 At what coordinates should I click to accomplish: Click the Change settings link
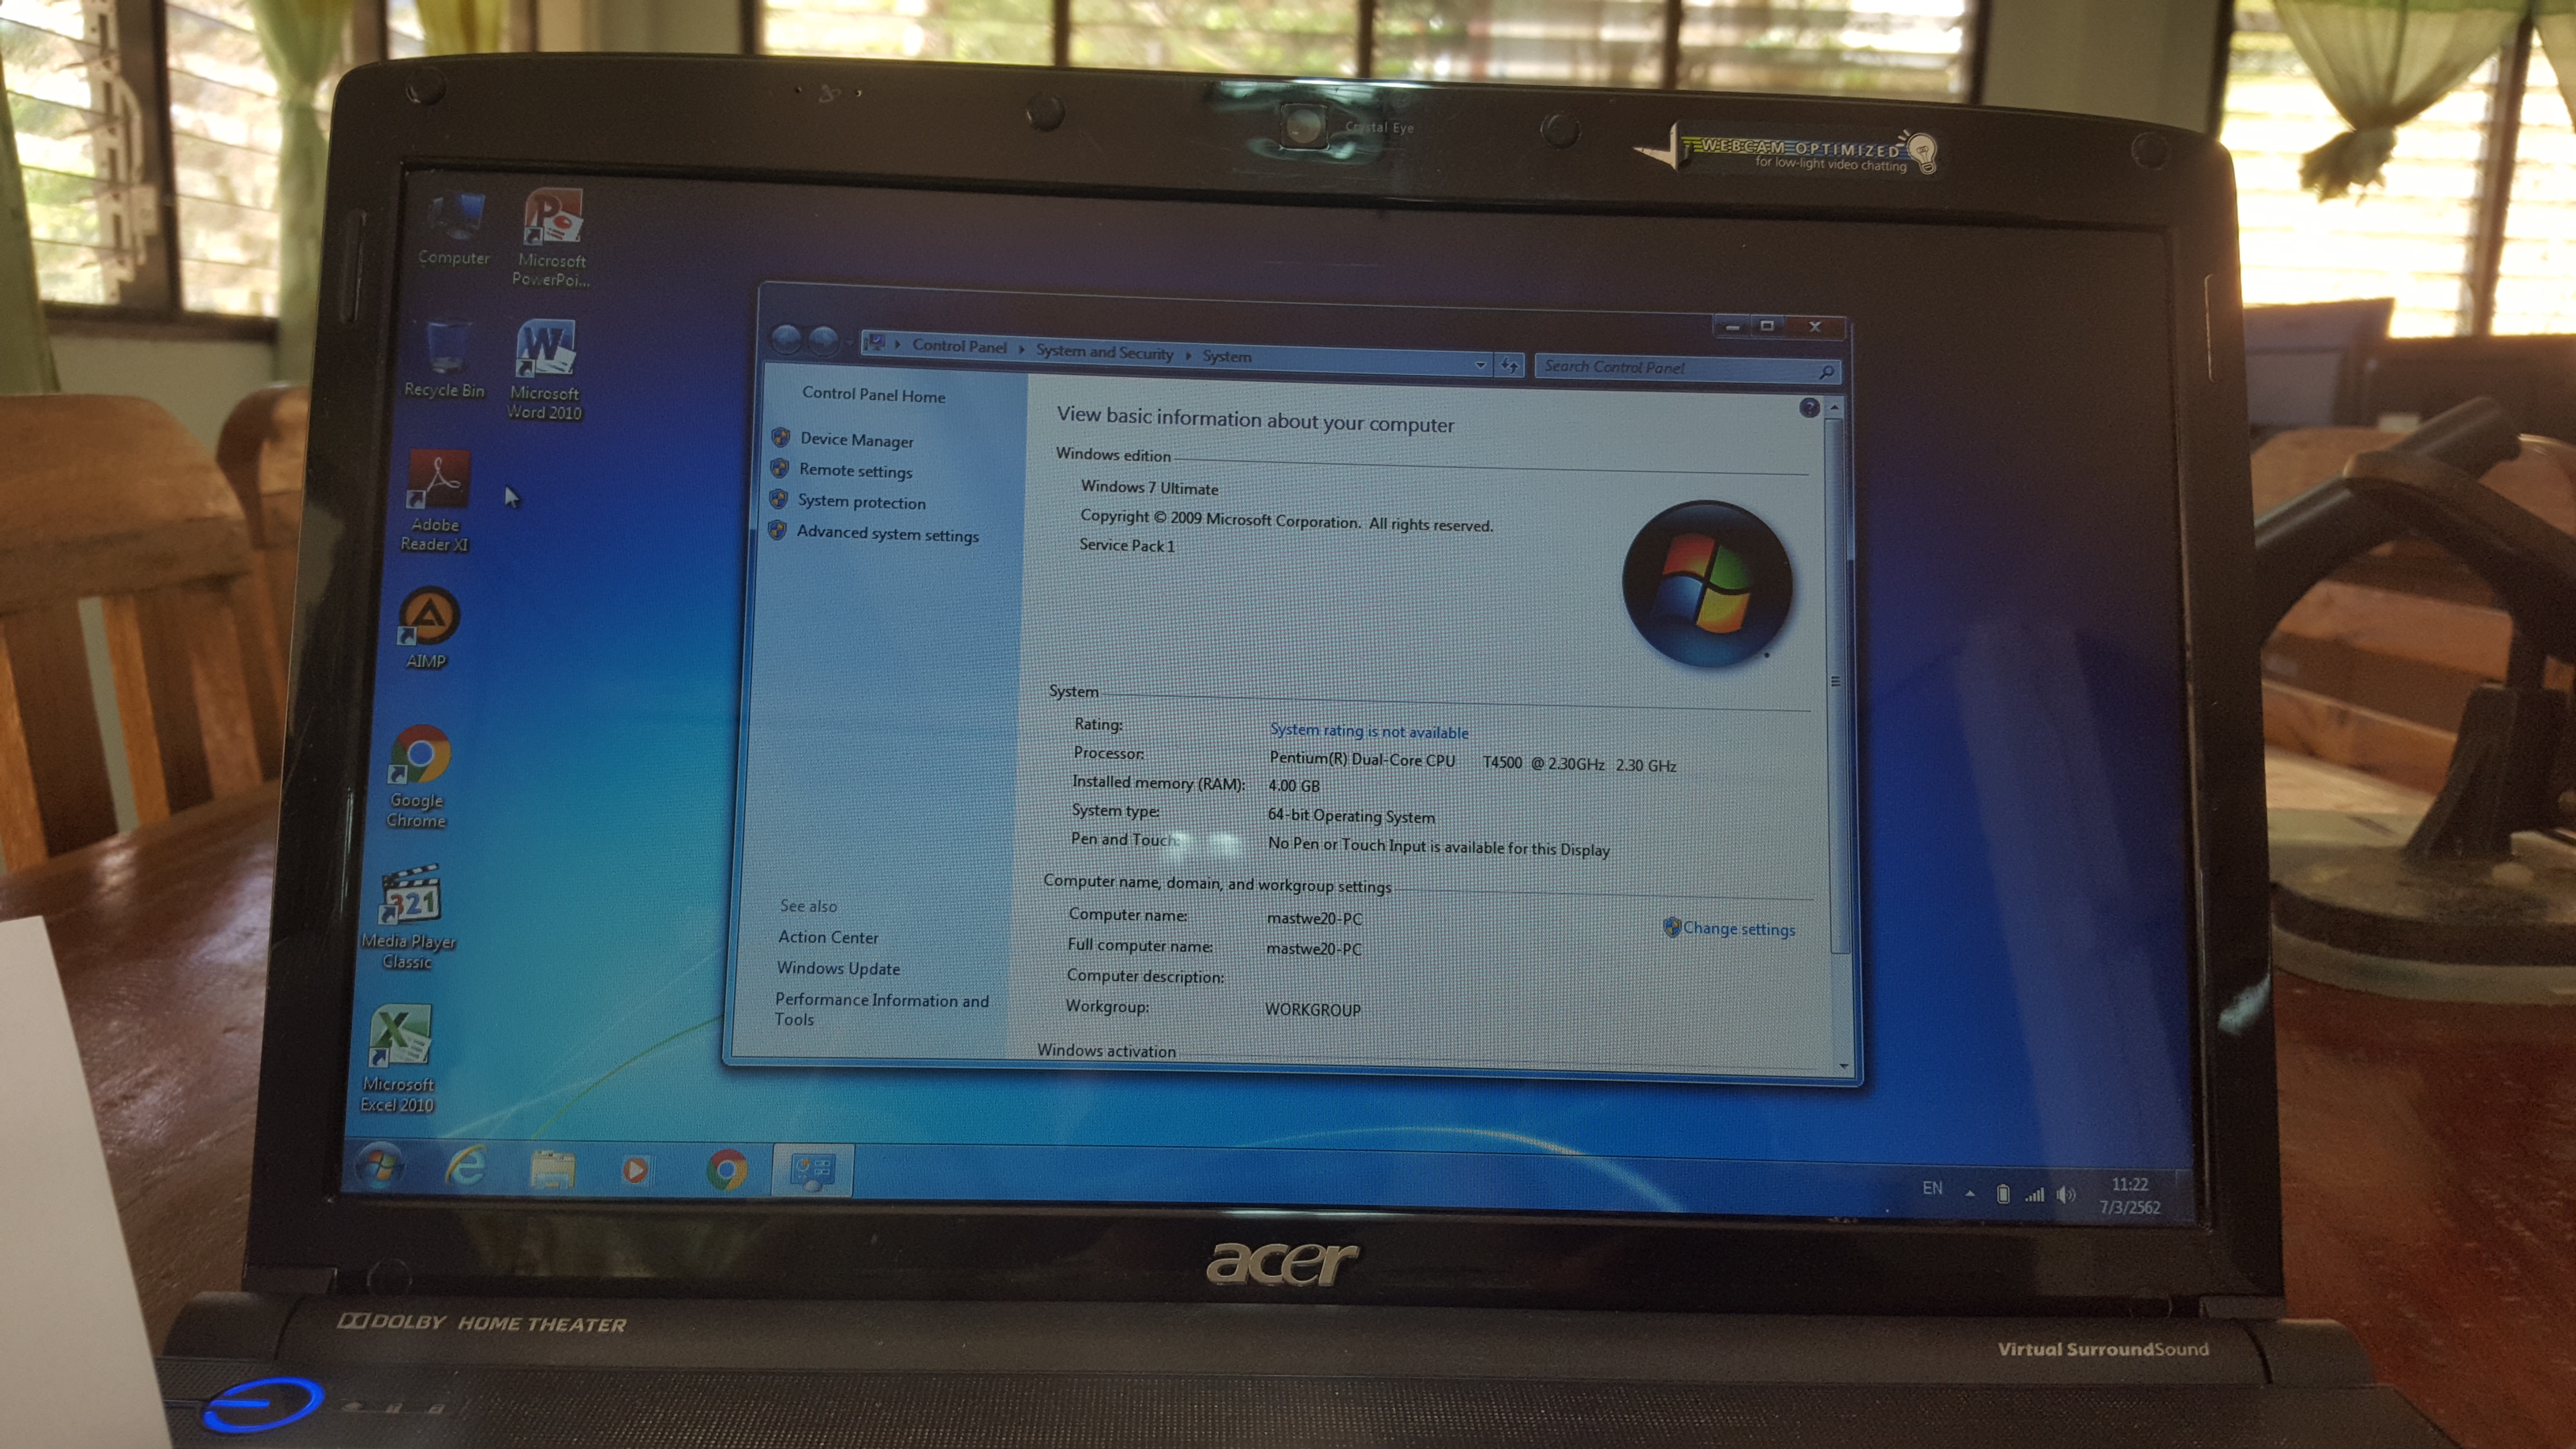click(x=1738, y=928)
